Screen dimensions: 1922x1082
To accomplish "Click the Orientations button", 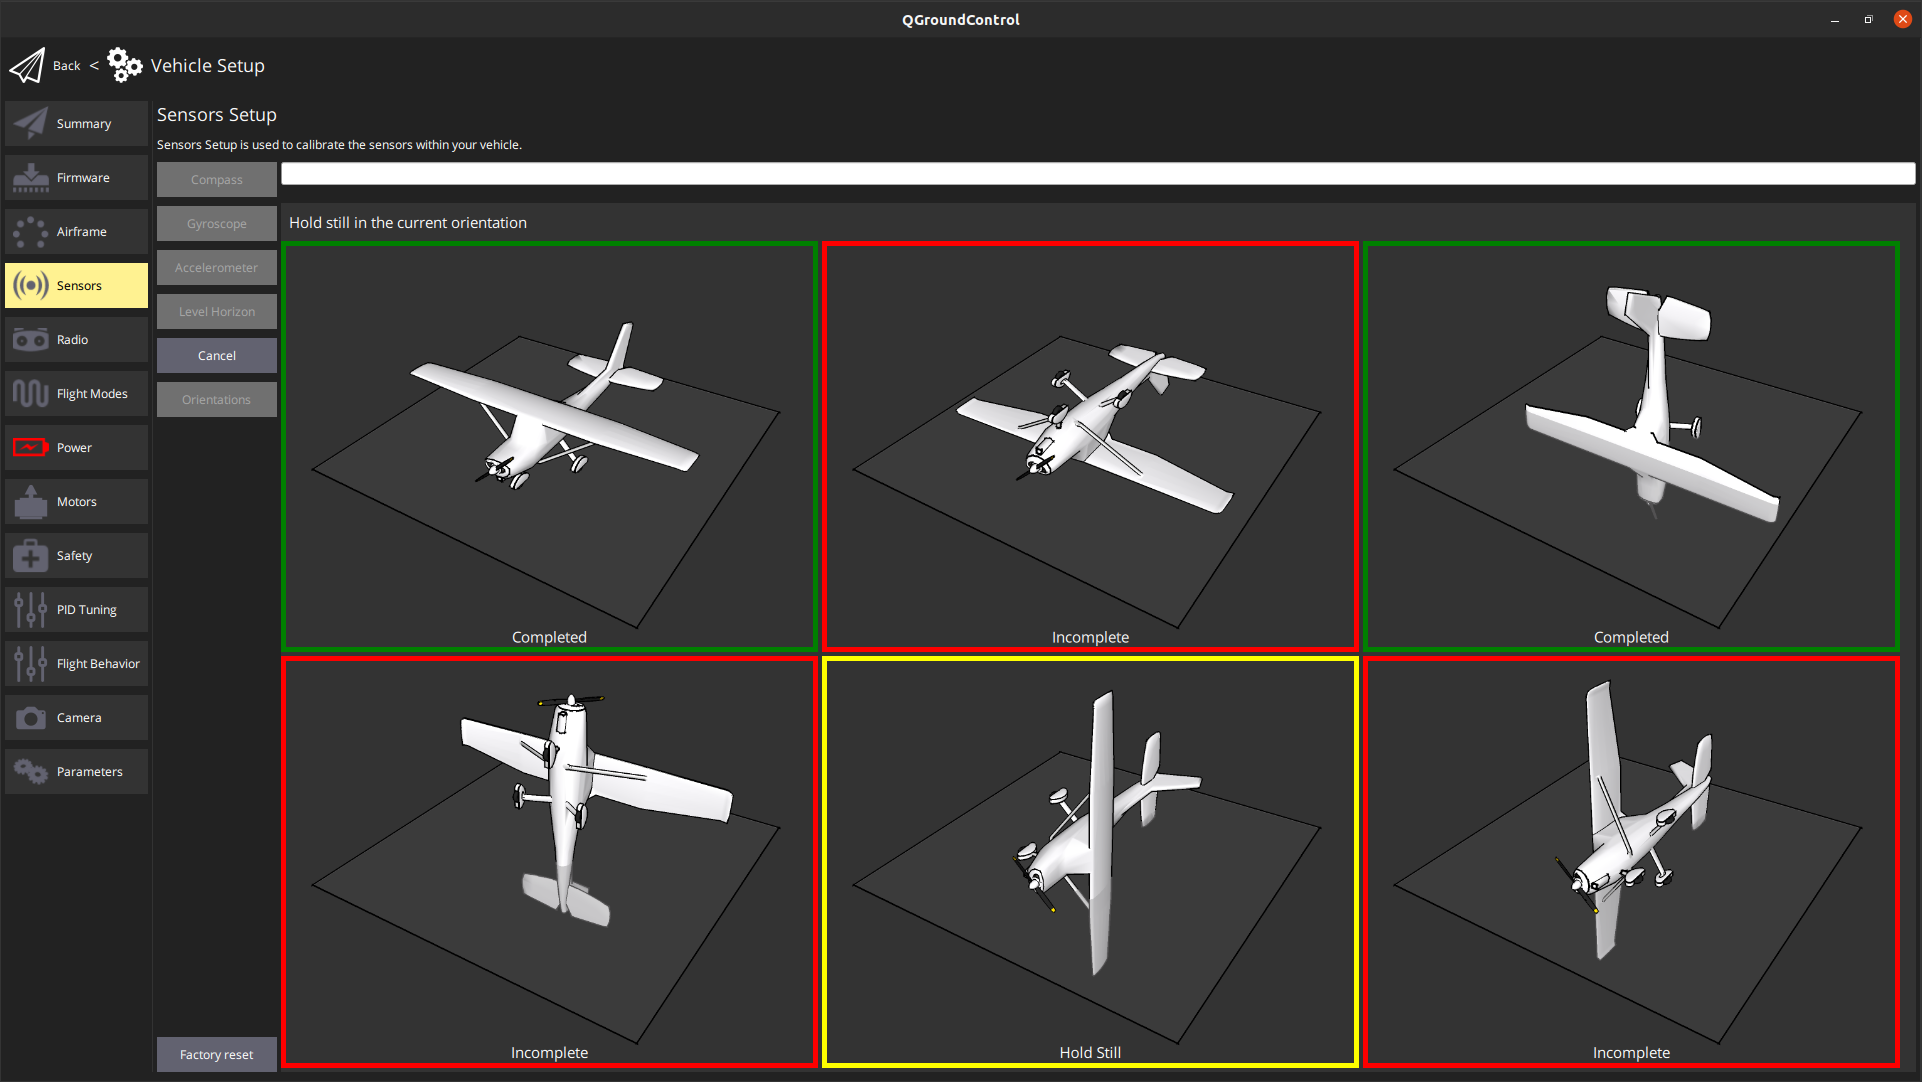I will click(216, 399).
